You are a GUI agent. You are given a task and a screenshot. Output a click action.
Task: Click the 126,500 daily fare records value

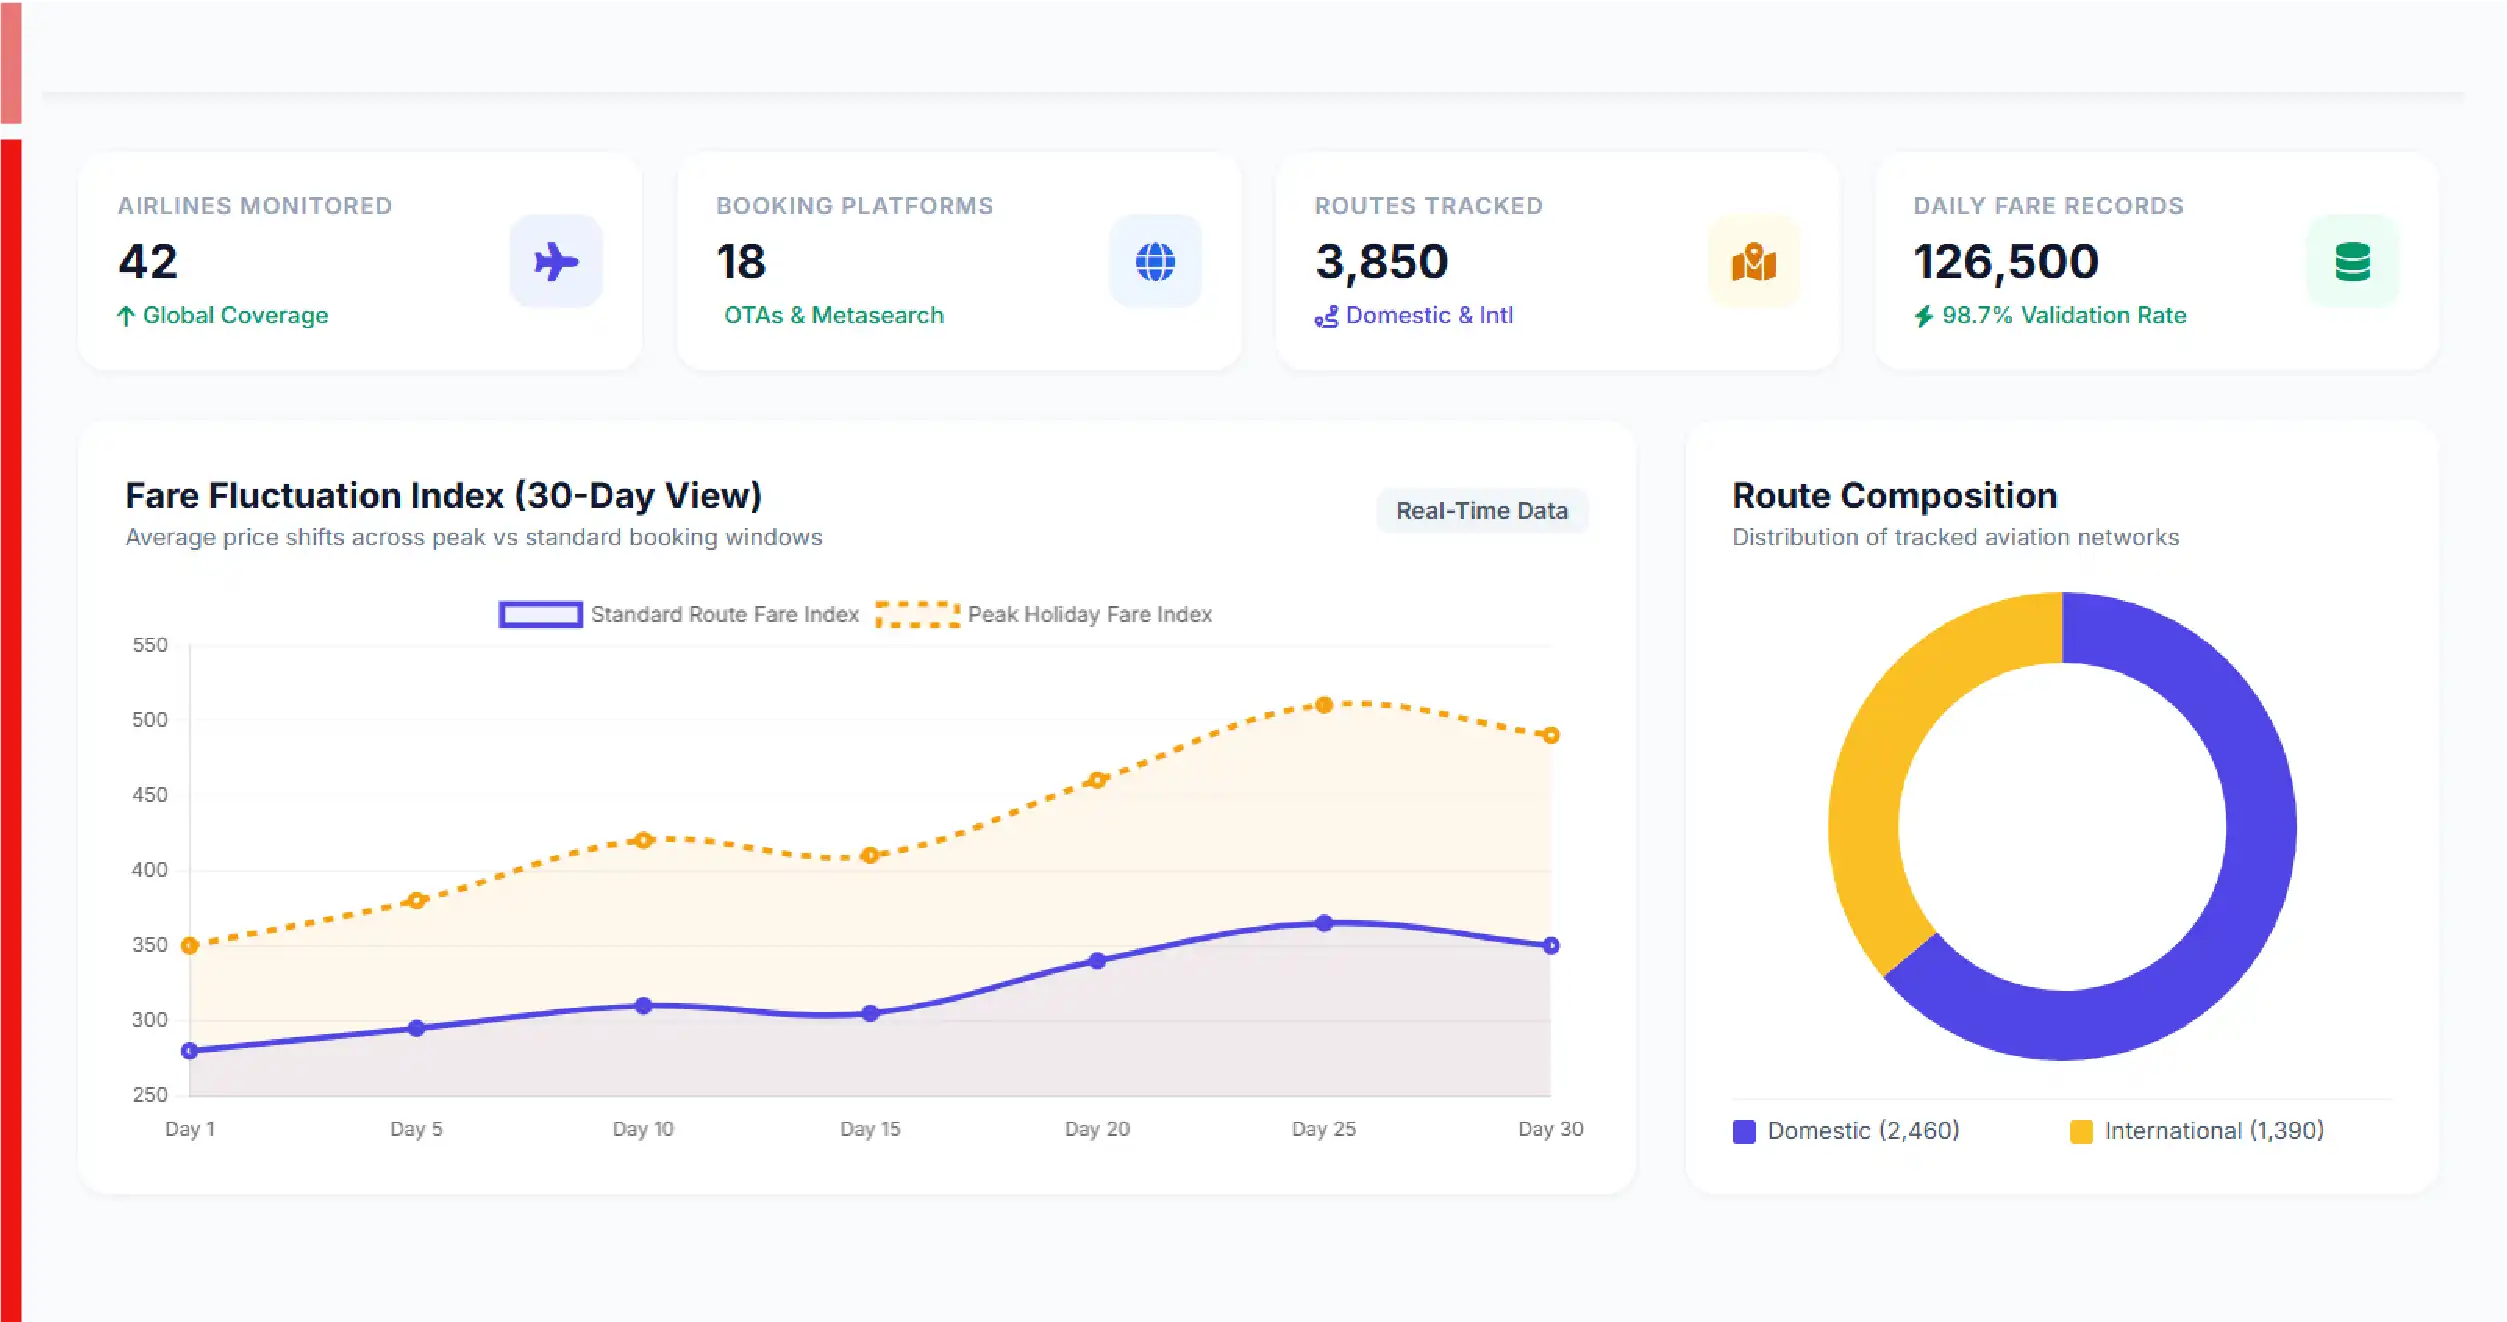pos(2006,262)
